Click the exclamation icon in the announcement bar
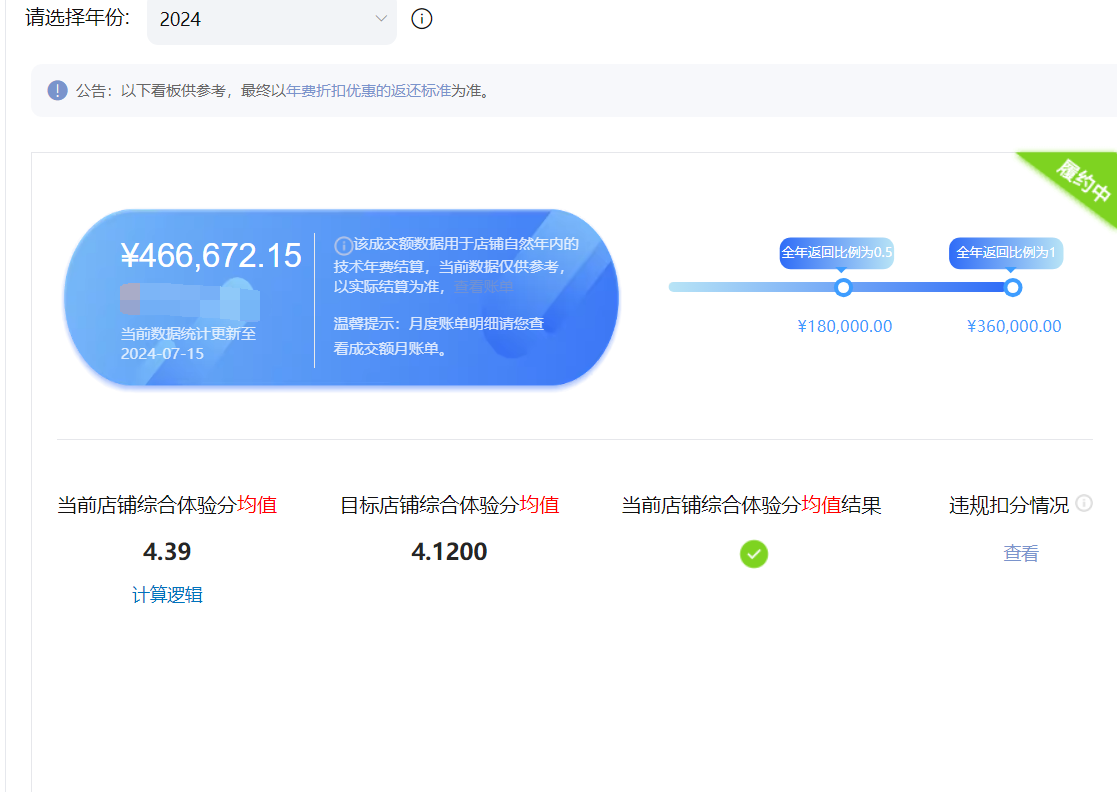The width and height of the screenshot is (1117, 792). tap(58, 91)
